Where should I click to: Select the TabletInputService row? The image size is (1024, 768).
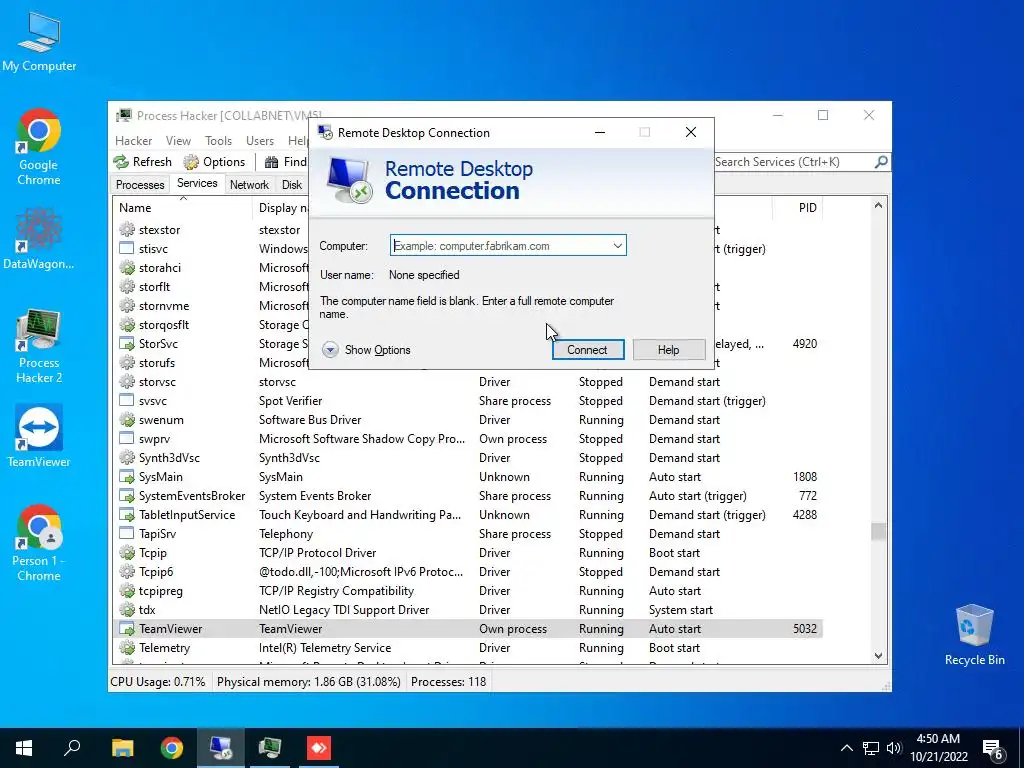[468, 515]
